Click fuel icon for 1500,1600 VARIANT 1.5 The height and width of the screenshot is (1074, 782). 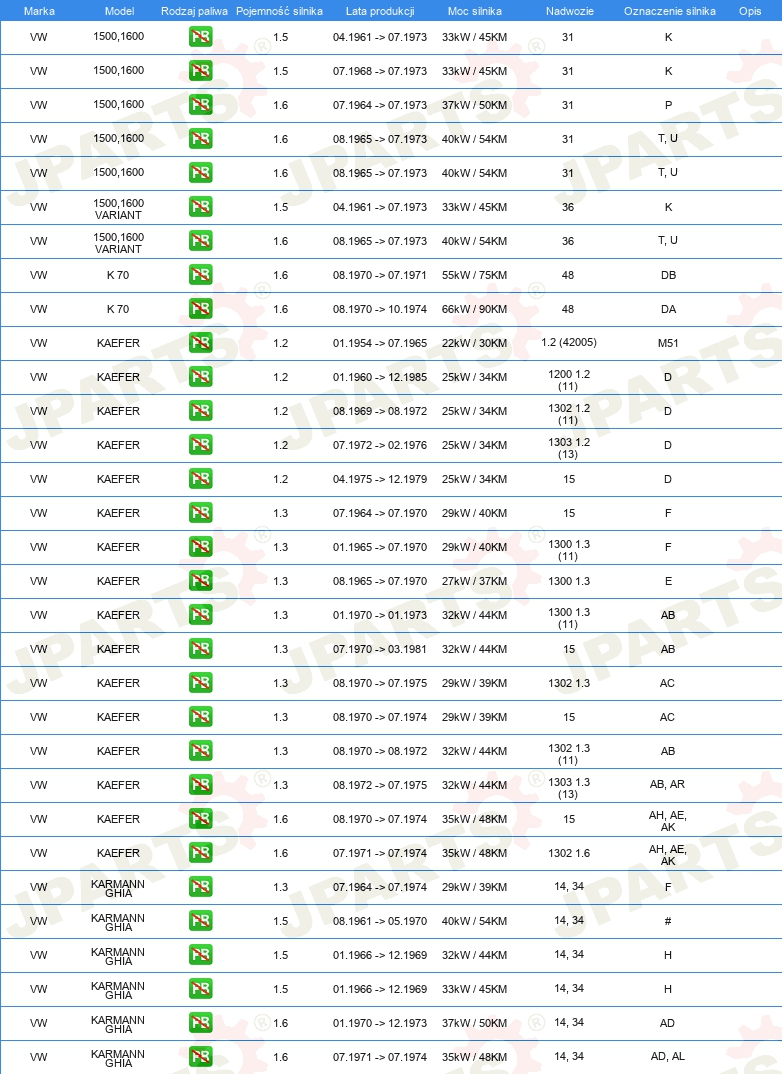pyautogui.click(x=201, y=207)
